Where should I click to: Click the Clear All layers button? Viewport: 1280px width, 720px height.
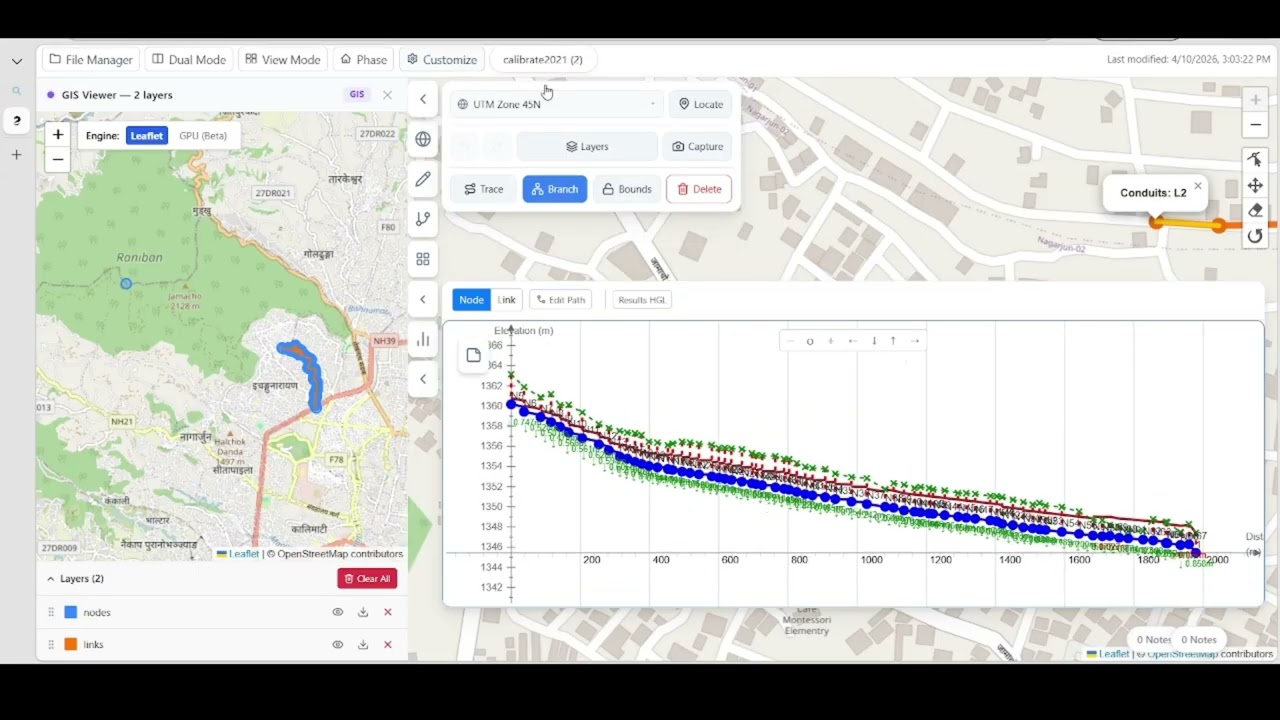click(x=367, y=579)
